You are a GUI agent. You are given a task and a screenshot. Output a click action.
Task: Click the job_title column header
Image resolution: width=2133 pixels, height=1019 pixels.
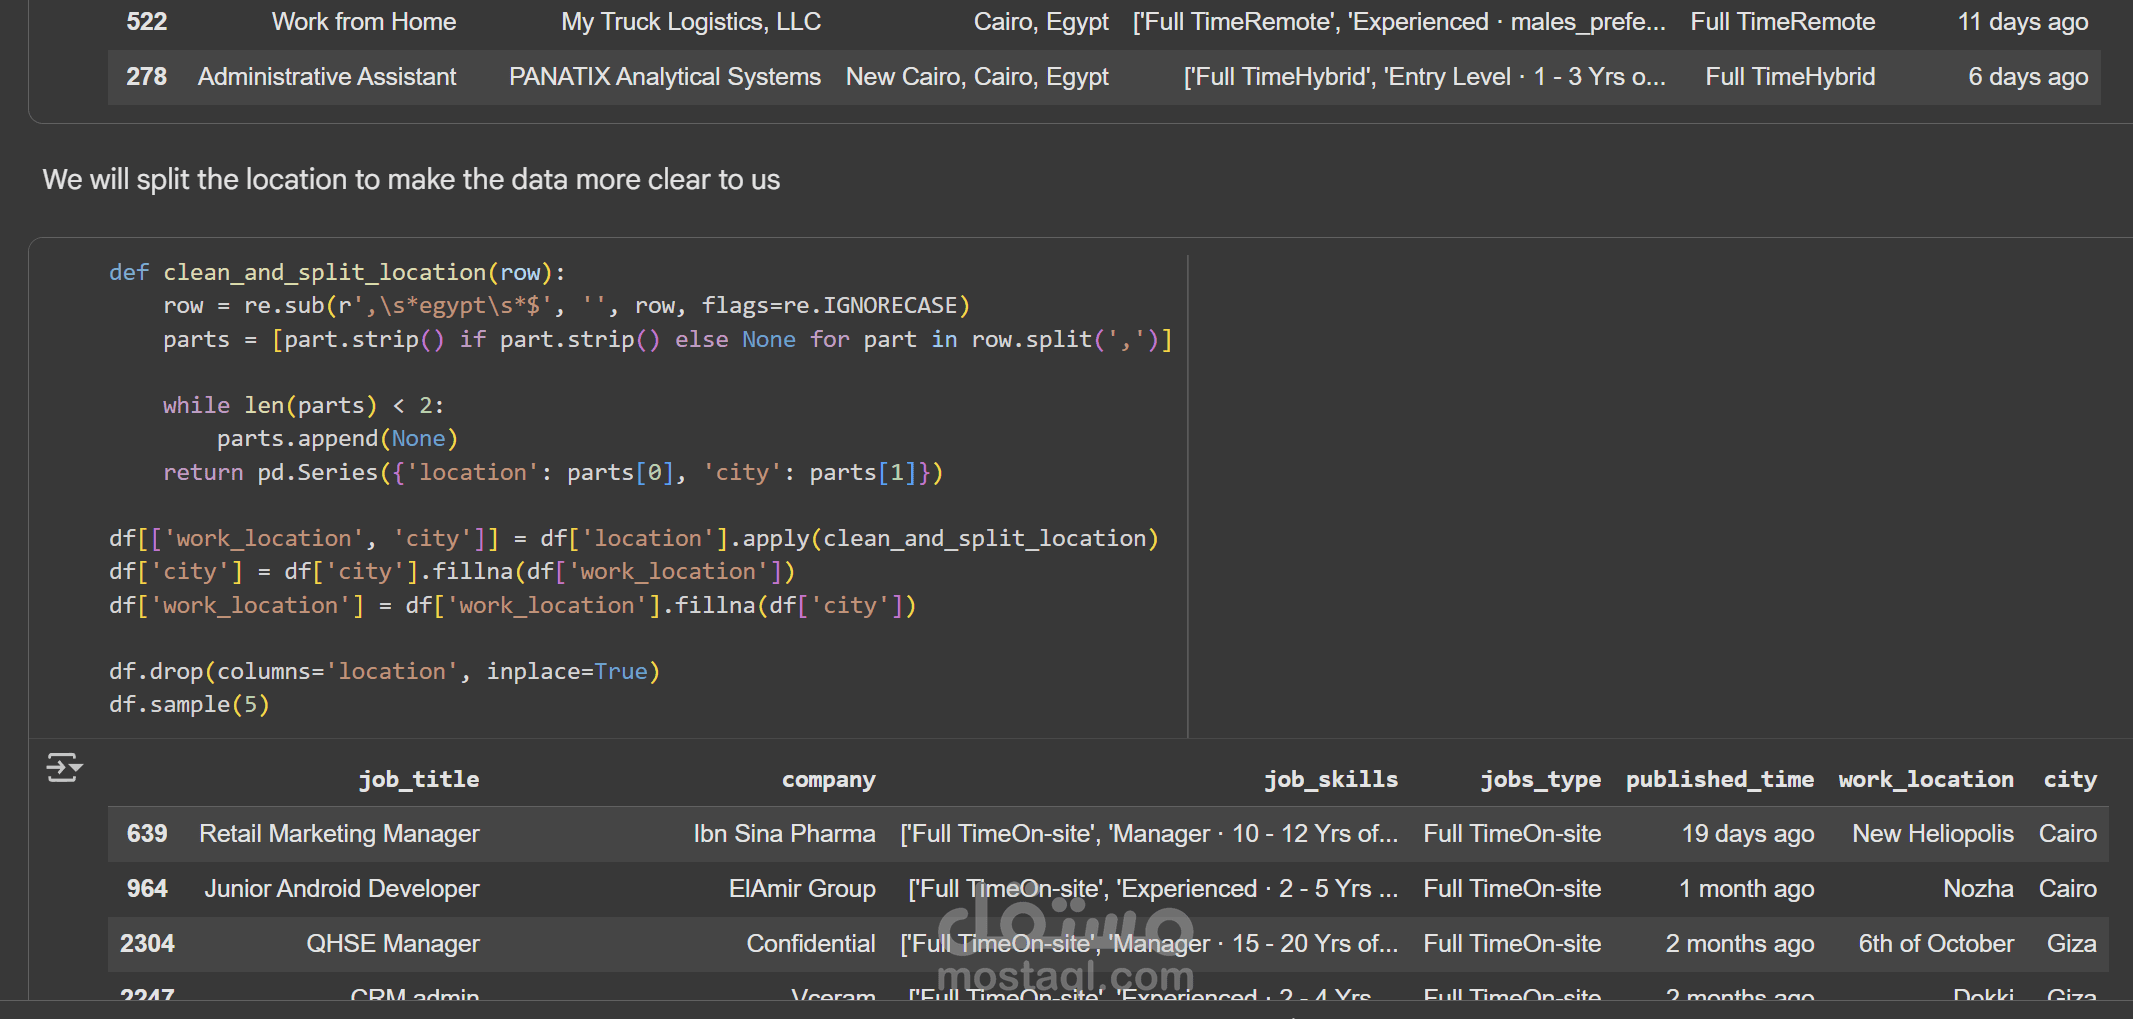pos(418,780)
